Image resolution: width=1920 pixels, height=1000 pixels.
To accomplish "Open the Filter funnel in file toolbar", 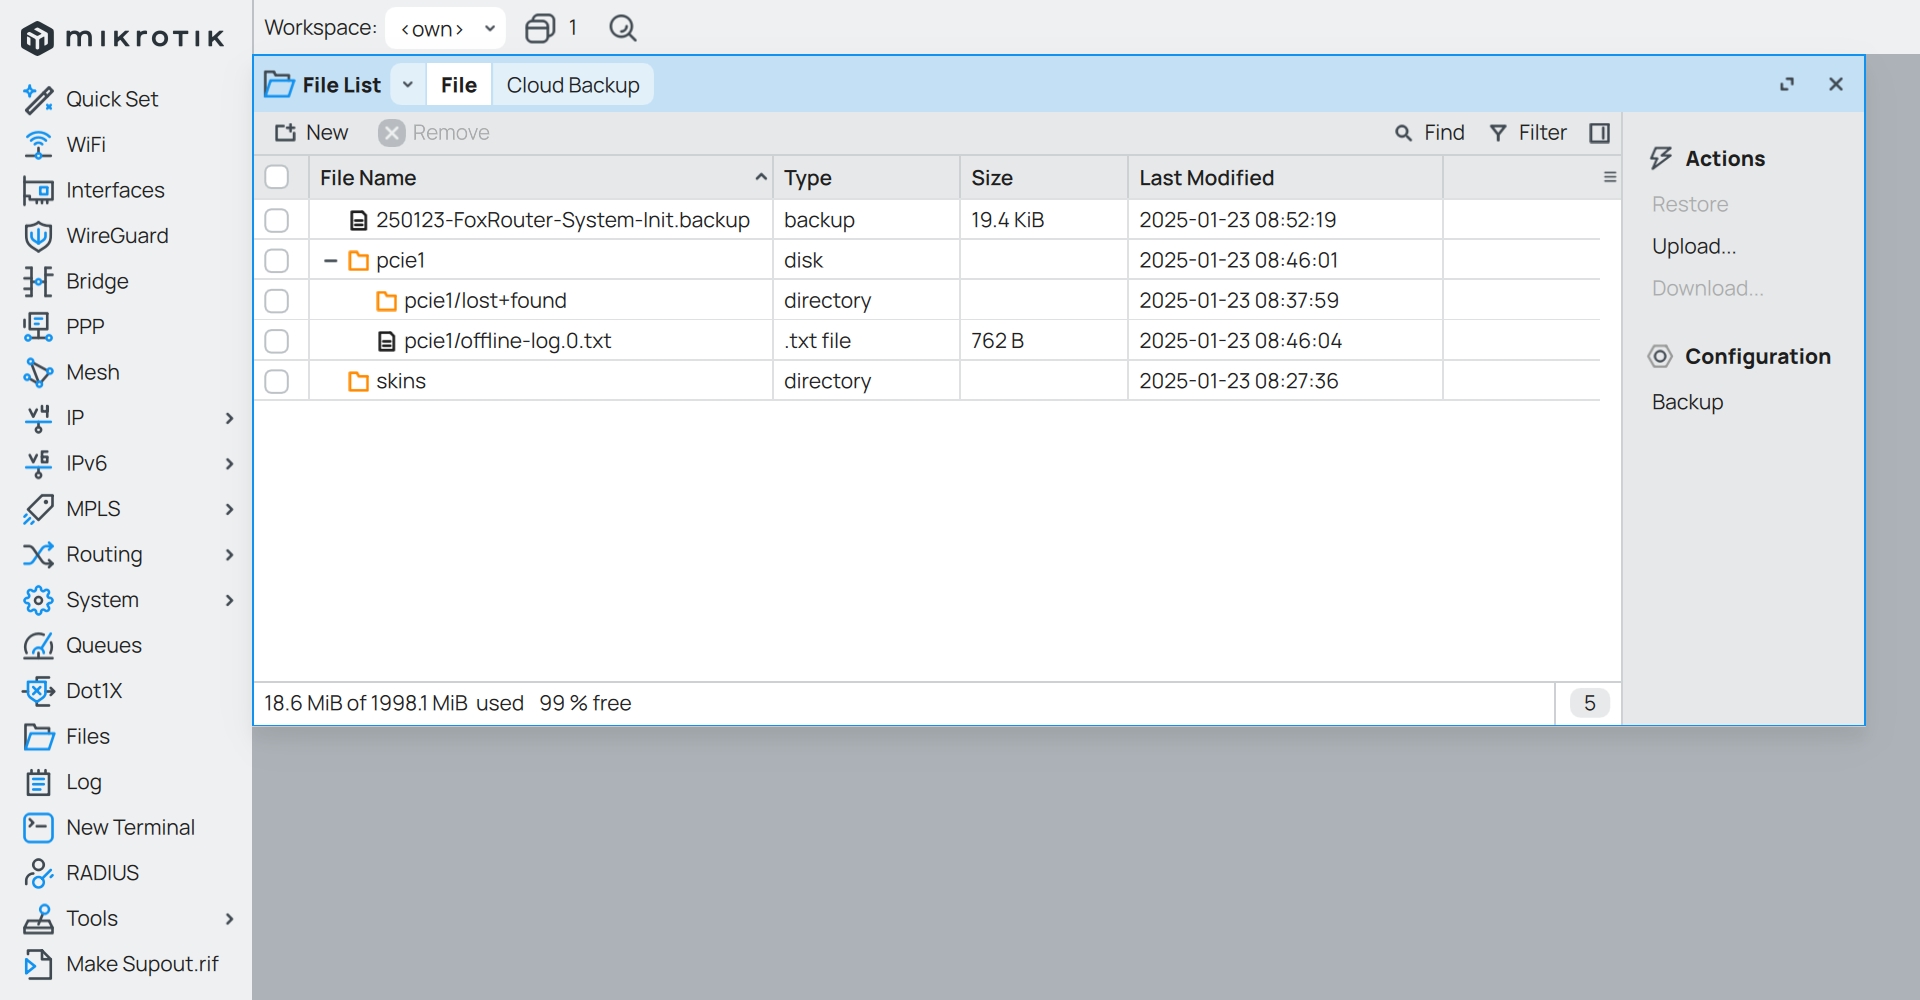I will point(1498,133).
